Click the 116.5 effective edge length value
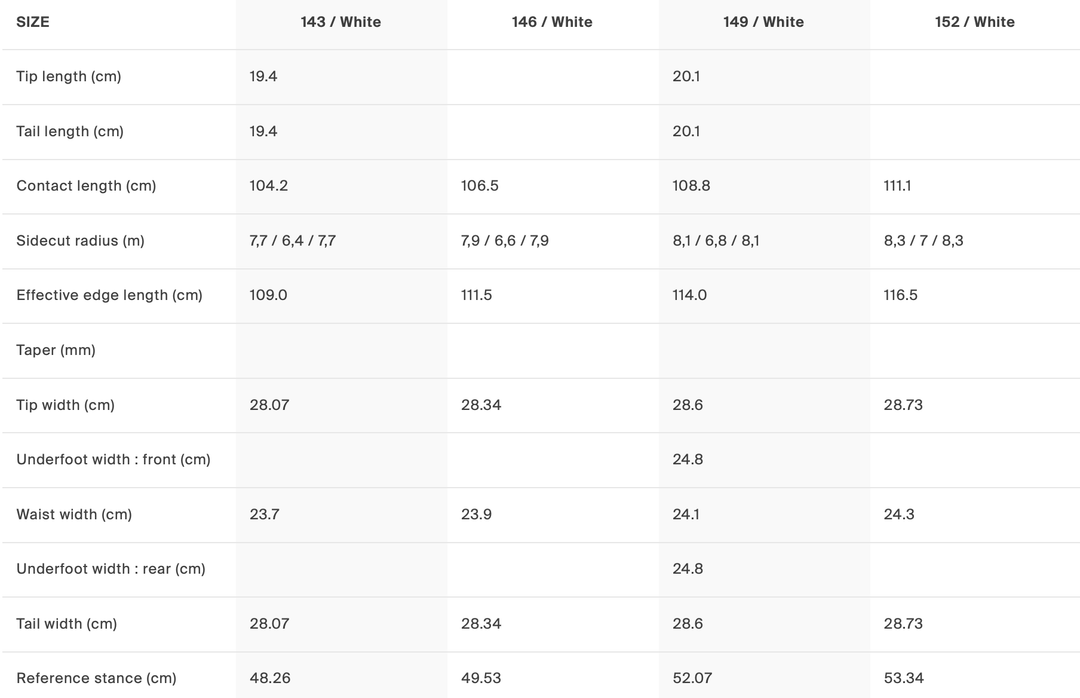 click(x=900, y=295)
